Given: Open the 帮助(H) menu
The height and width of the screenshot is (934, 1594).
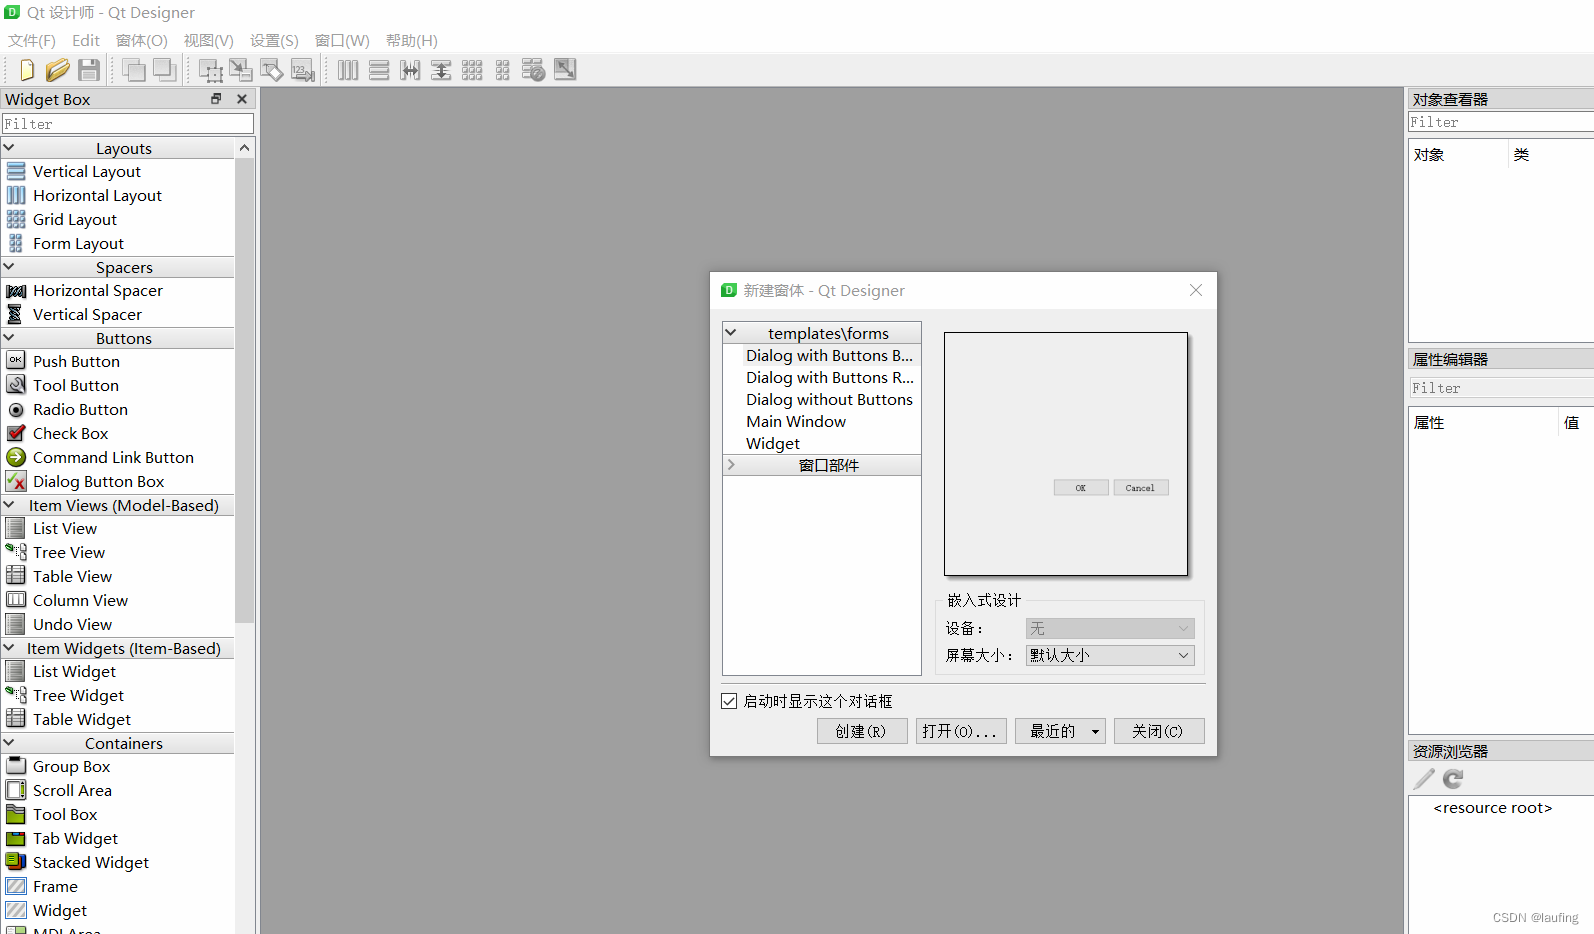Looking at the screenshot, I should [412, 41].
